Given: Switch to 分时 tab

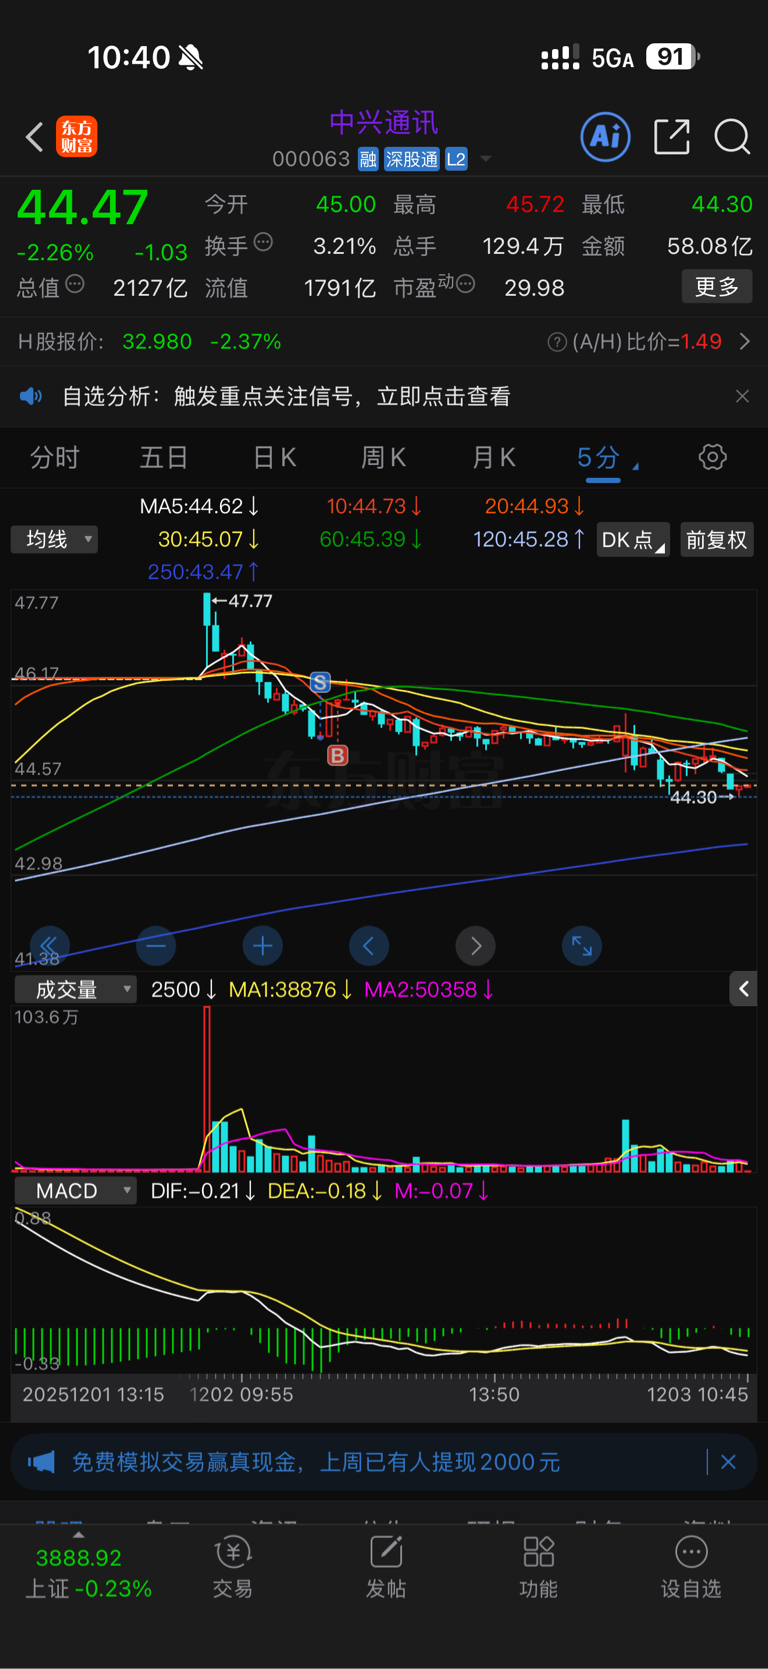Looking at the screenshot, I should 55,458.
